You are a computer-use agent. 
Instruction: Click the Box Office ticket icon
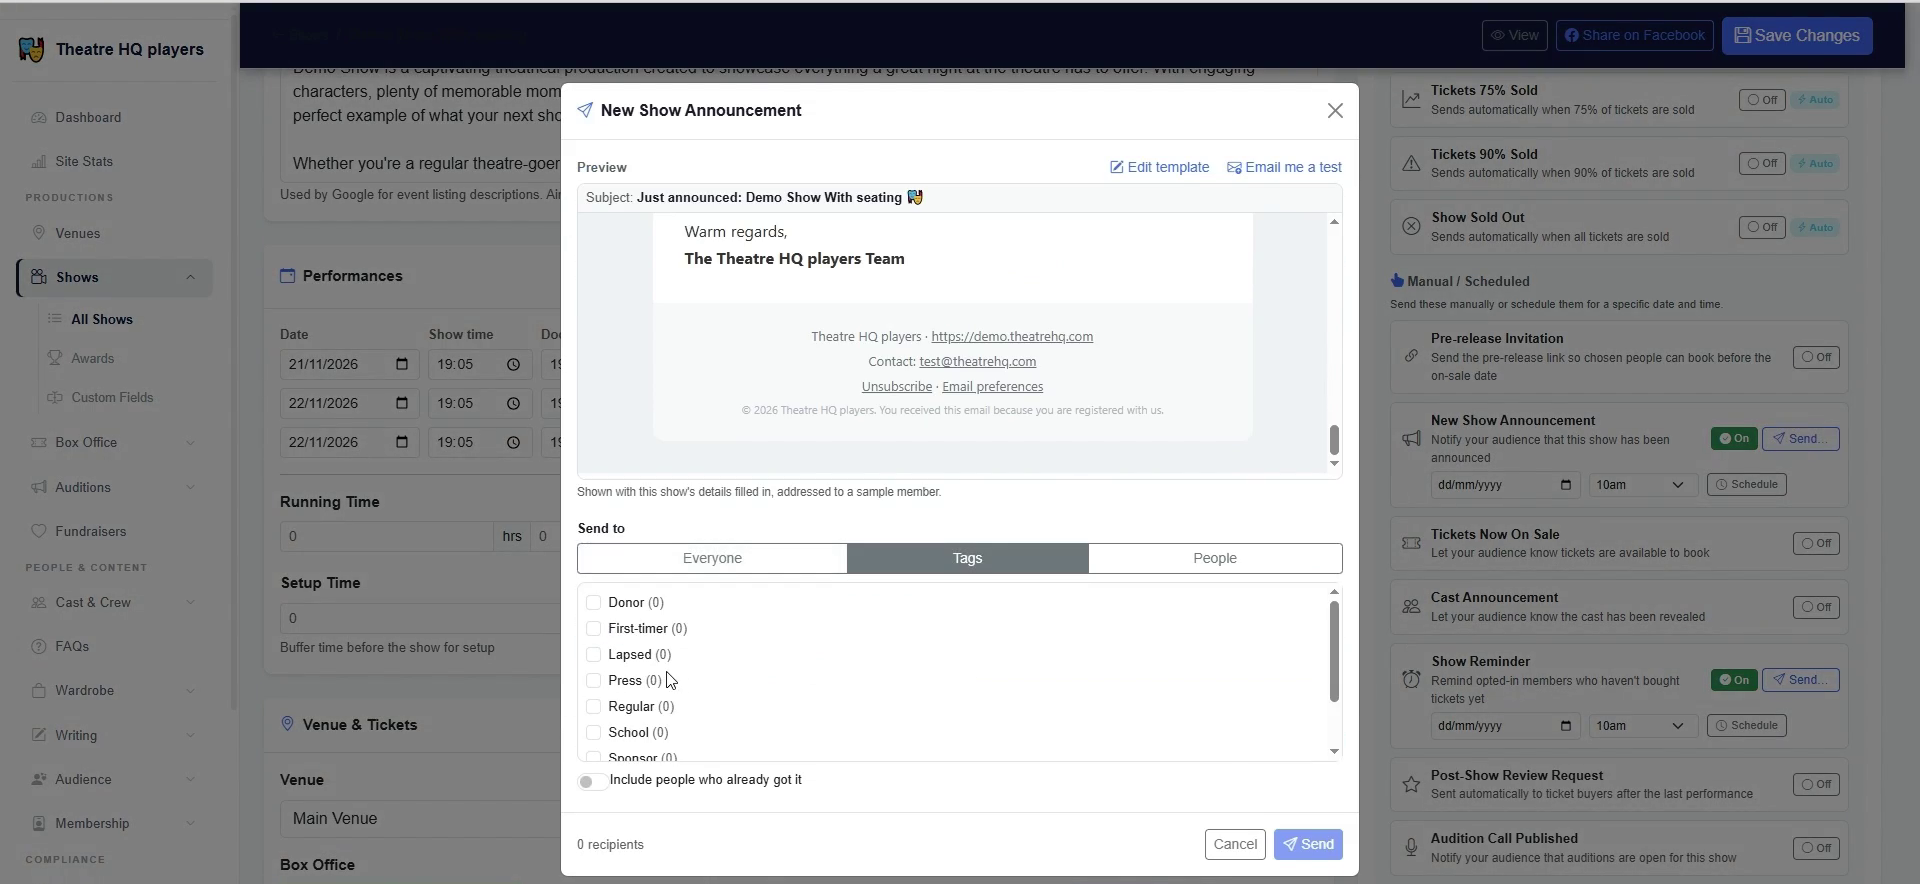point(39,442)
